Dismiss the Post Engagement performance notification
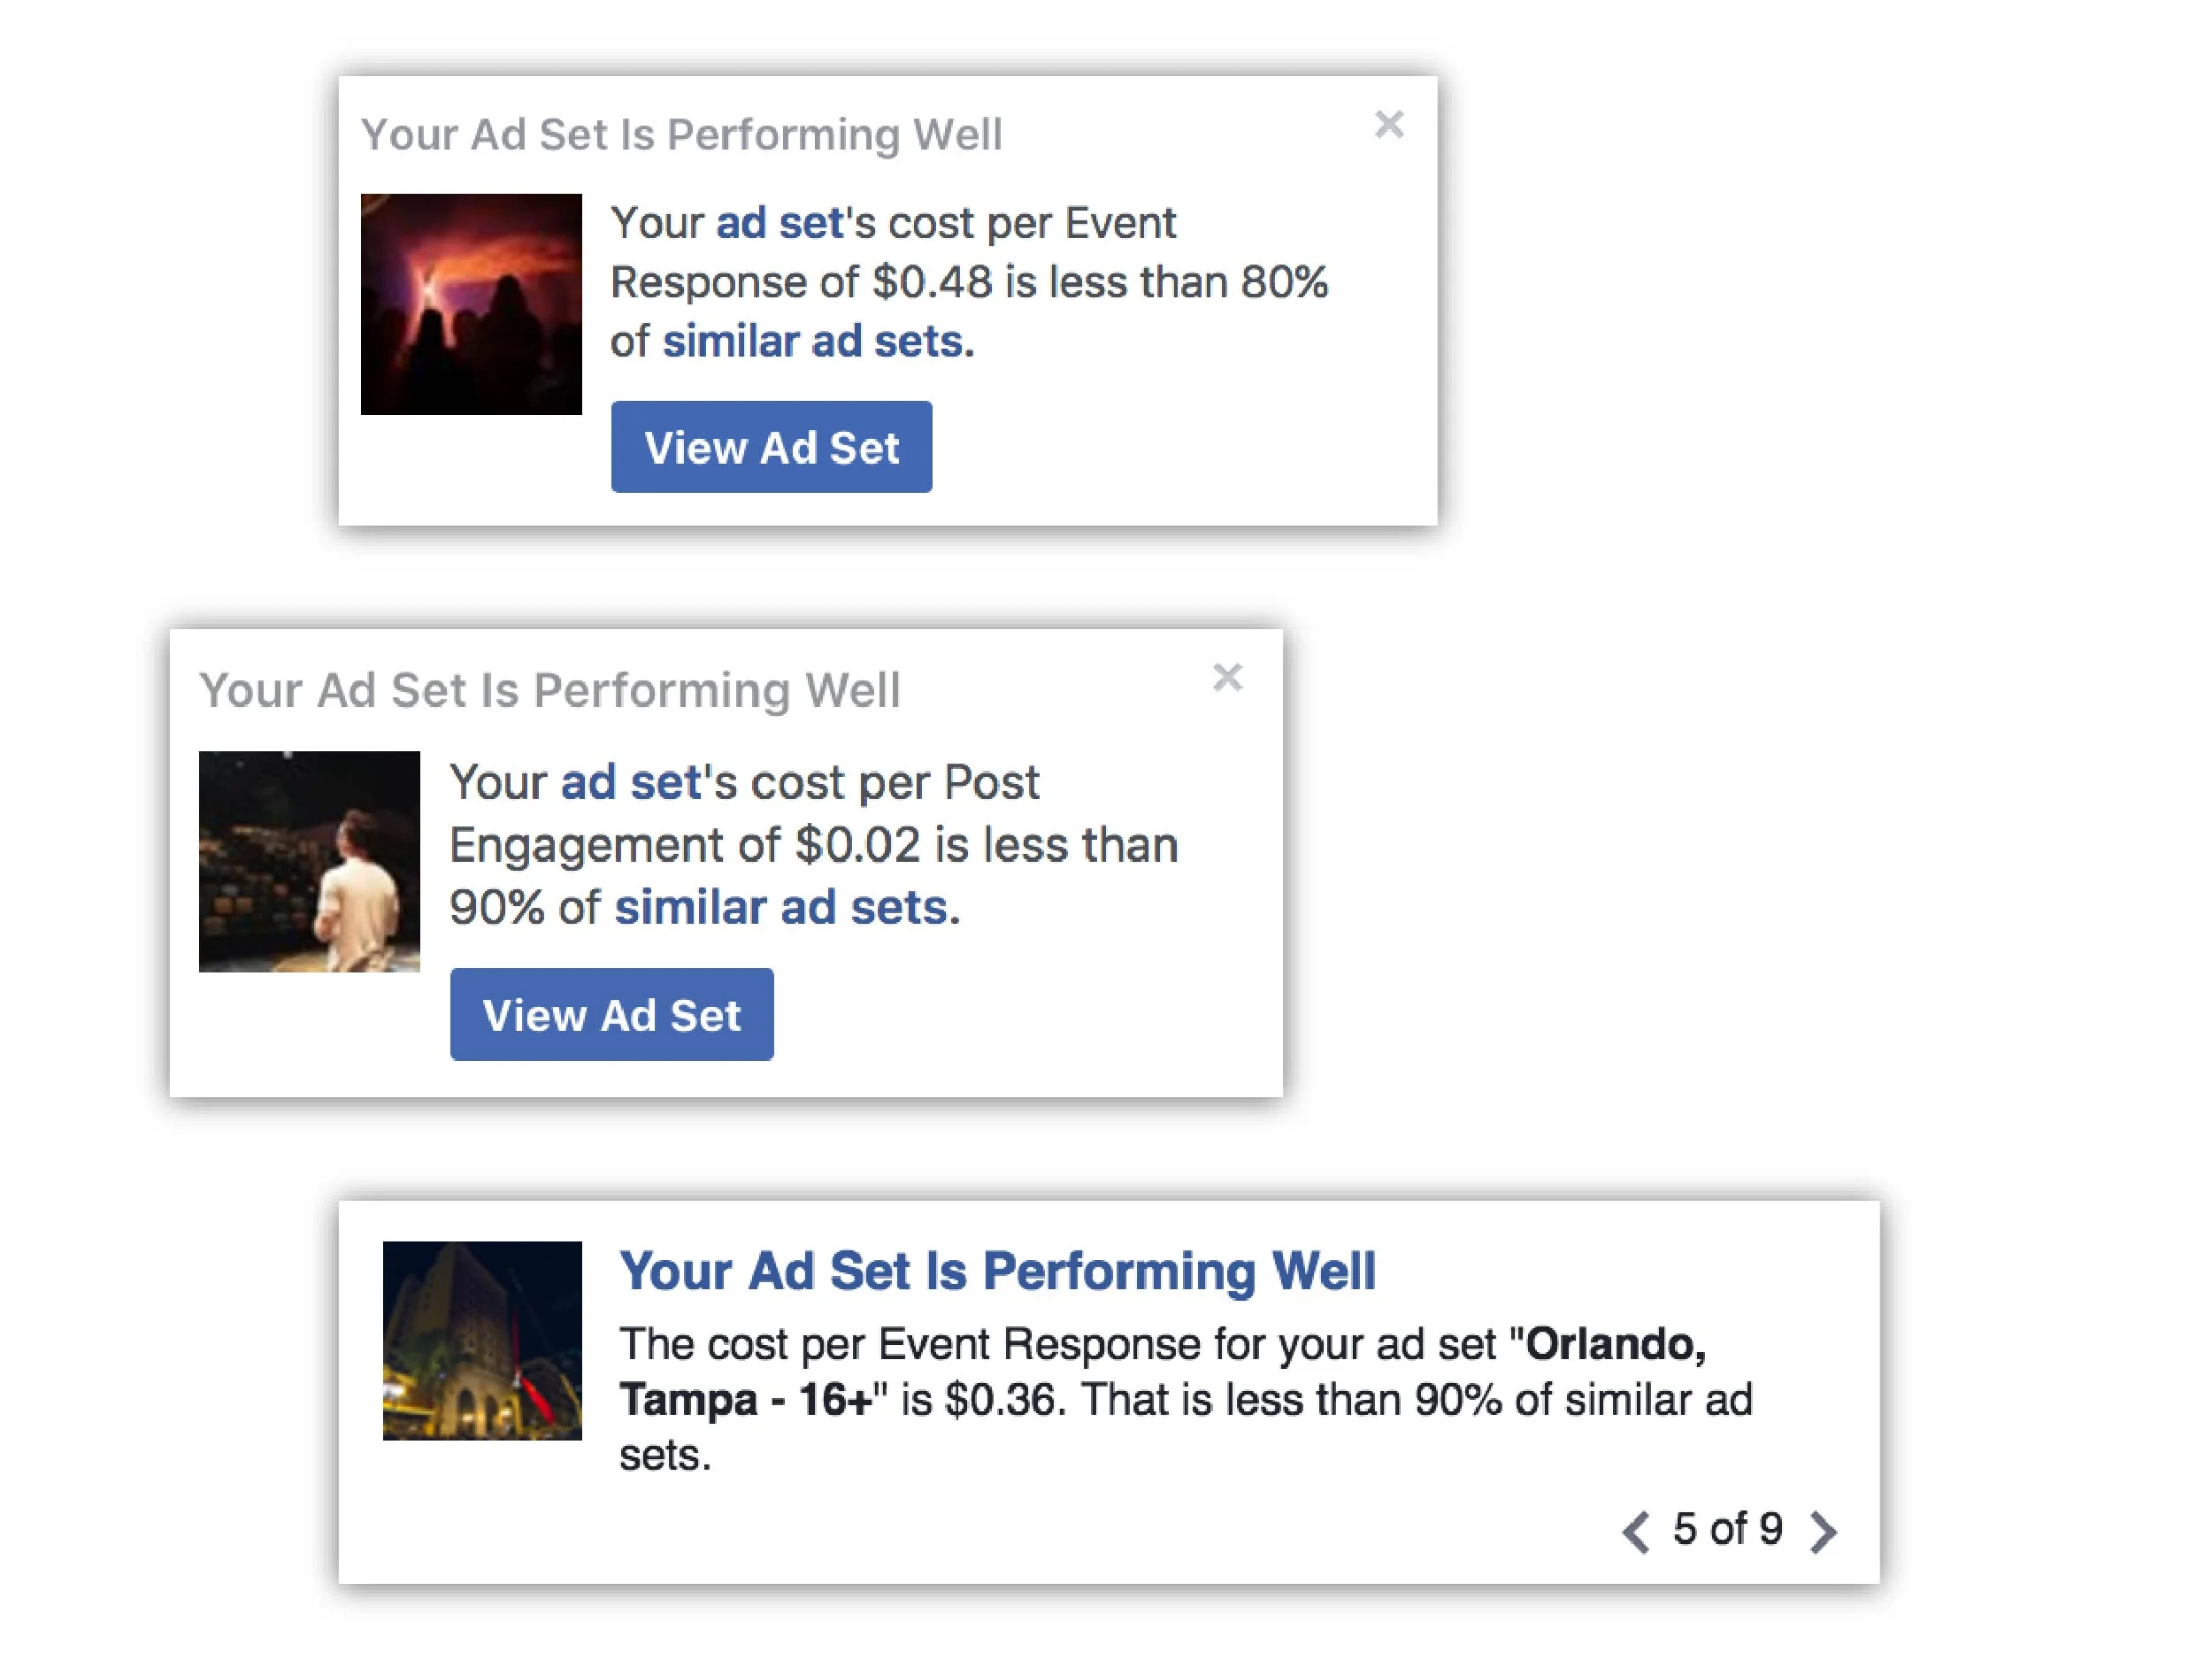This screenshot has width=2212, height=1660. click(x=1227, y=678)
